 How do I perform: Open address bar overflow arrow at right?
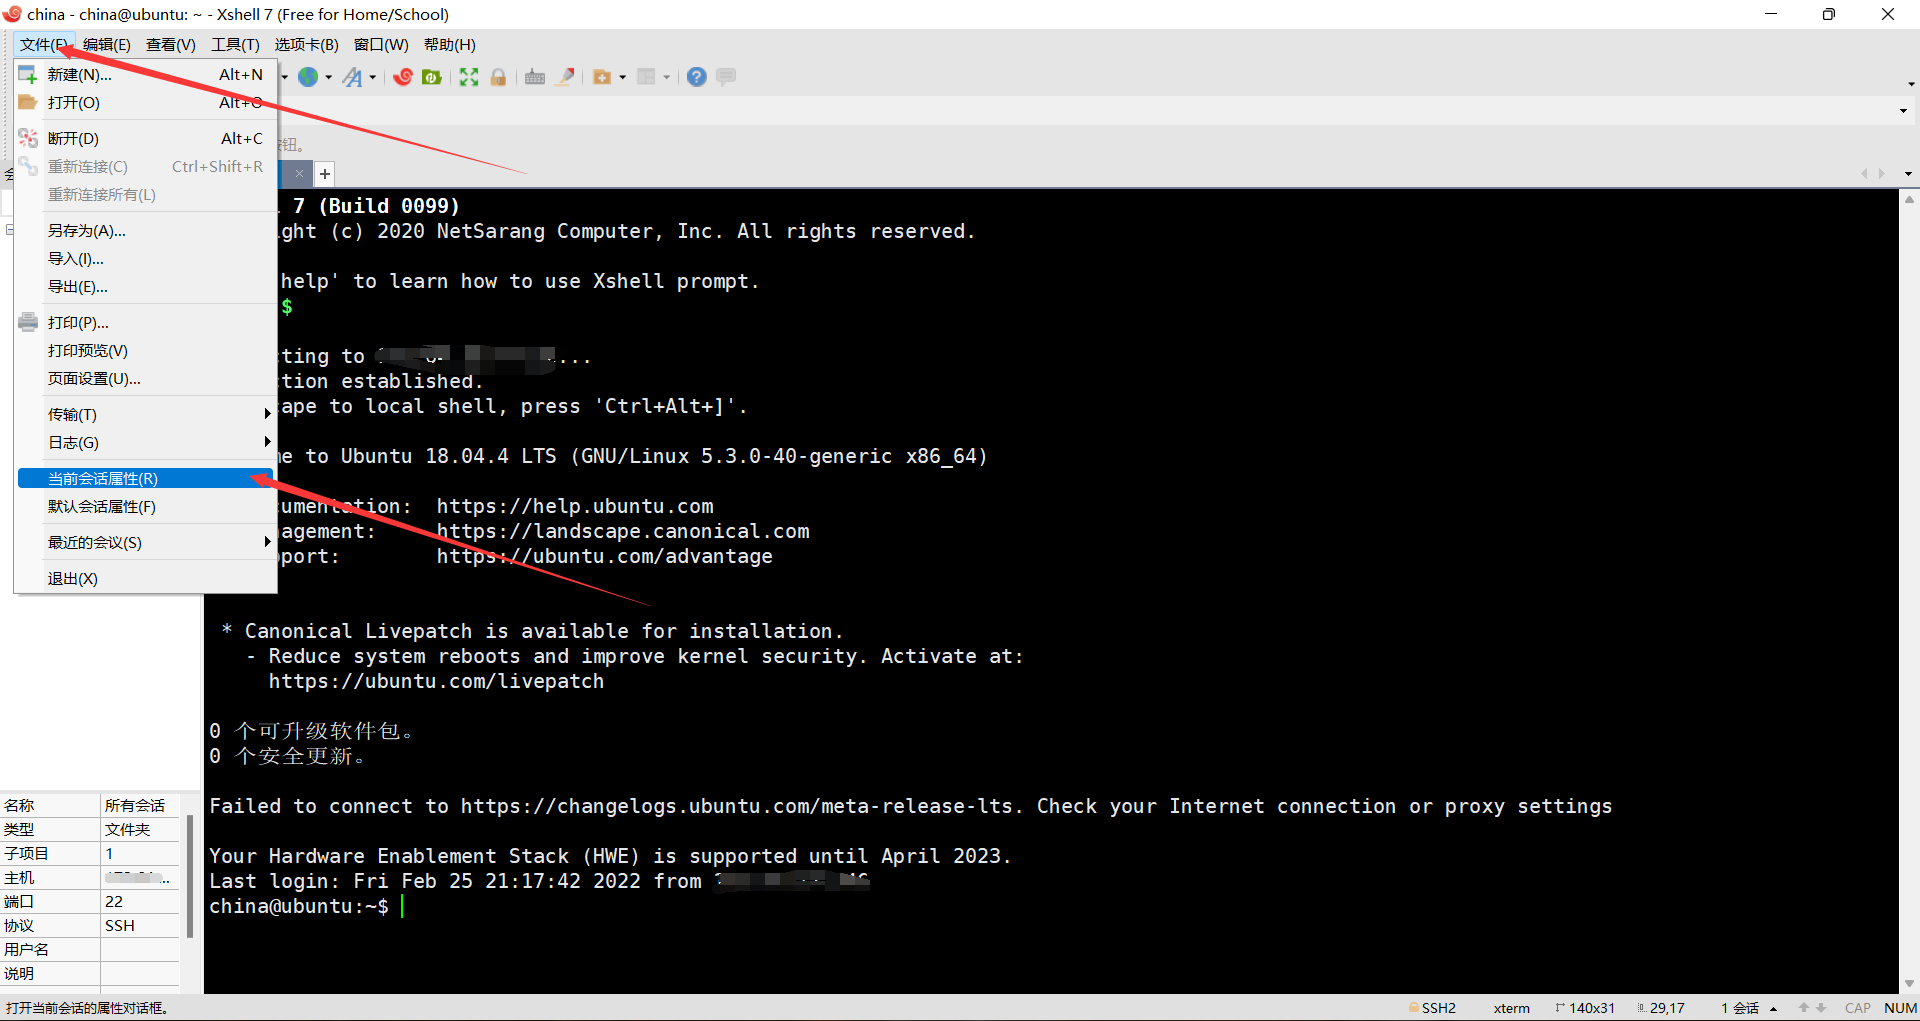click(x=1903, y=111)
